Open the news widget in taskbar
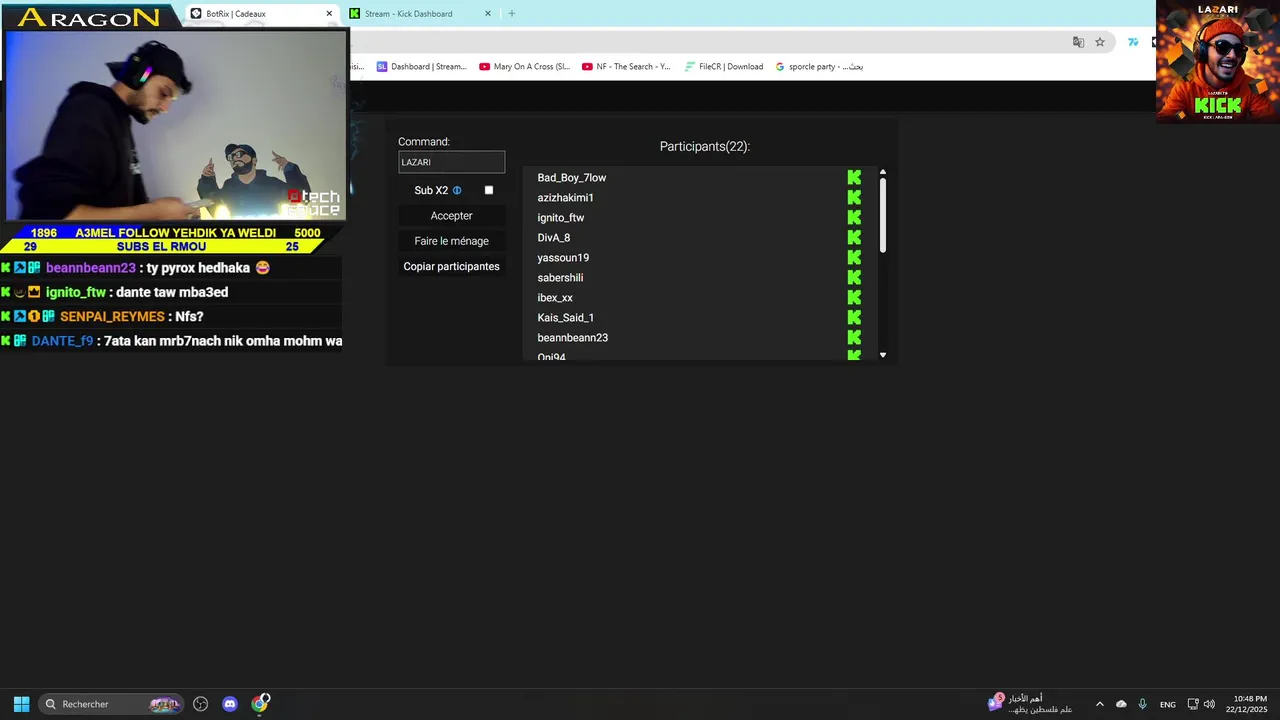1280x720 pixels. pyautogui.click(x=1030, y=704)
